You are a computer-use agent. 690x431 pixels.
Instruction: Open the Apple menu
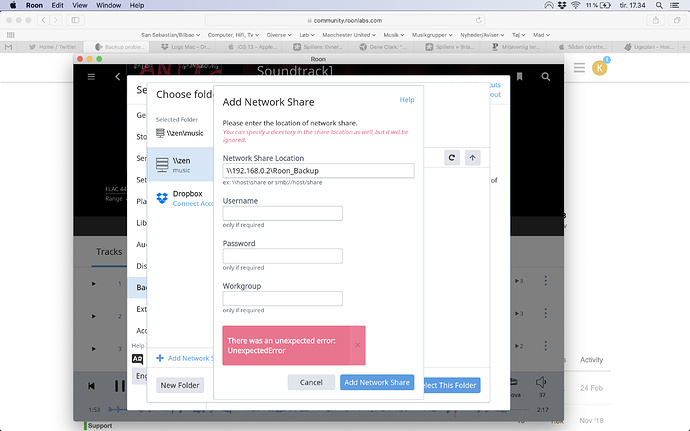point(13,5)
